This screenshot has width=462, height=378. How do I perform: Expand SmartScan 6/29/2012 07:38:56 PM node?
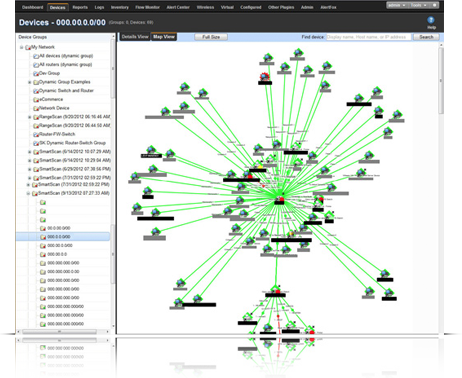point(29,169)
